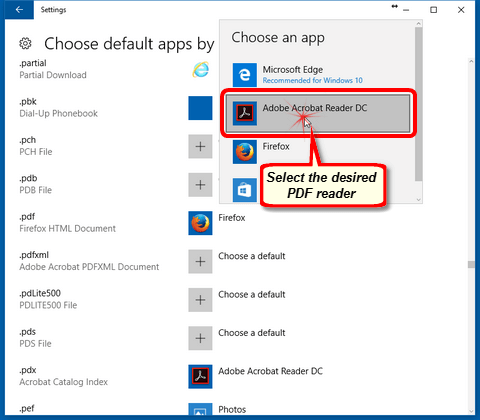The width and height of the screenshot is (480, 420).
Task: Click the main list scroll down arrow
Action: pos(471,411)
